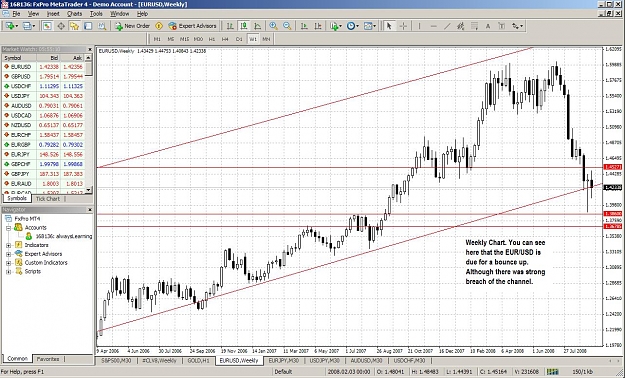Collapse the Accounts tree node
625x378 pixels.
pyautogui.click(x=8, y=228)
